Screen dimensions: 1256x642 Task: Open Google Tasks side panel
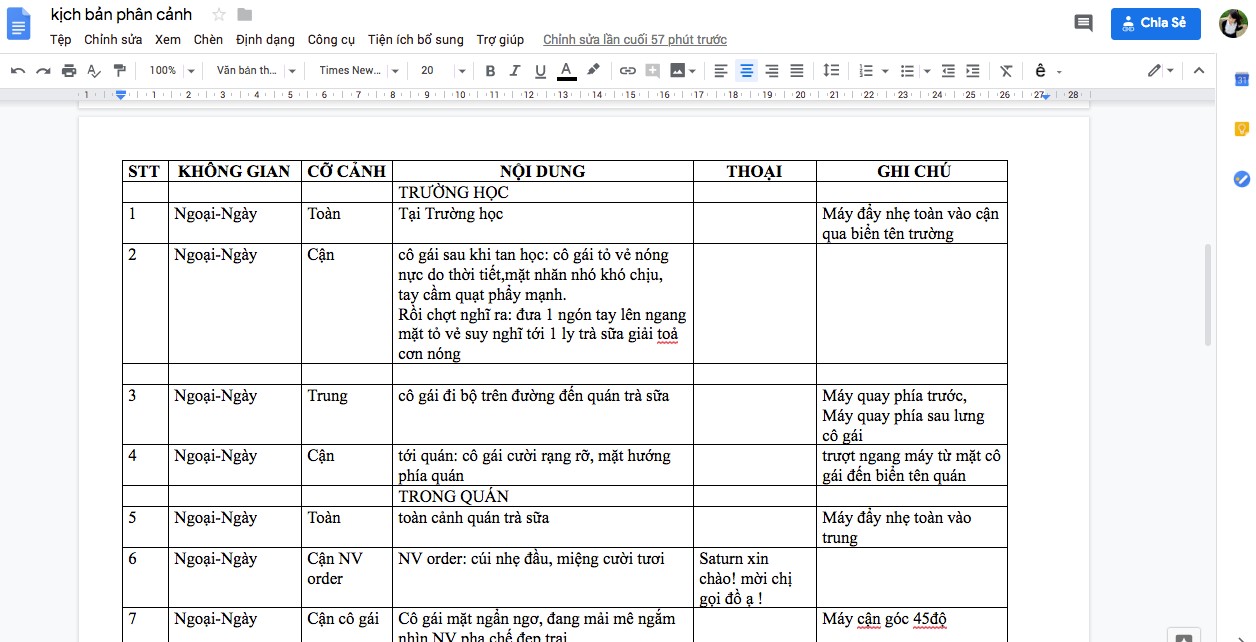coord(1241,179)
